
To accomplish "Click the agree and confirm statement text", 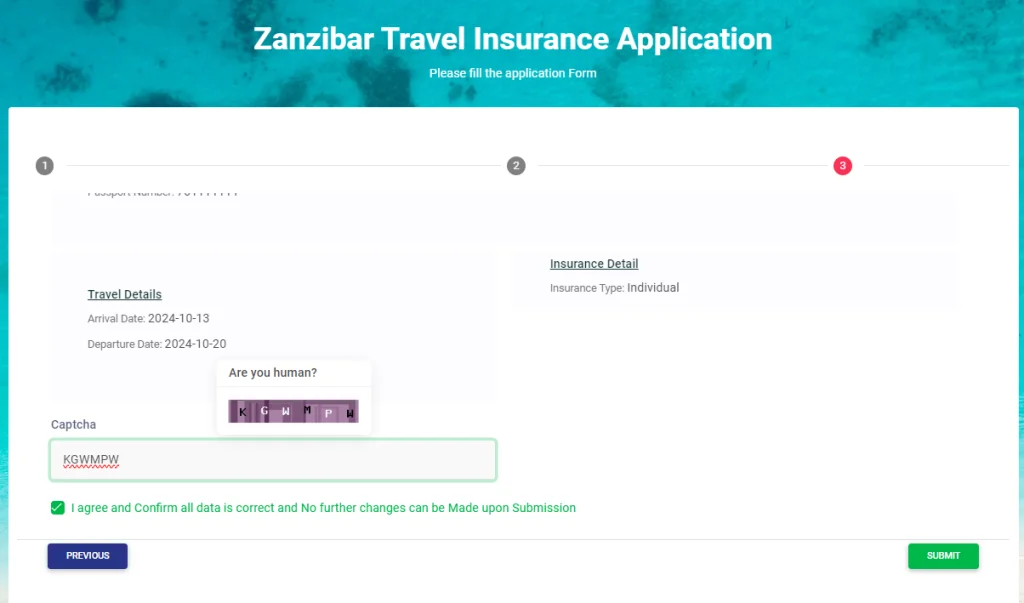I will tap(323, 508).
